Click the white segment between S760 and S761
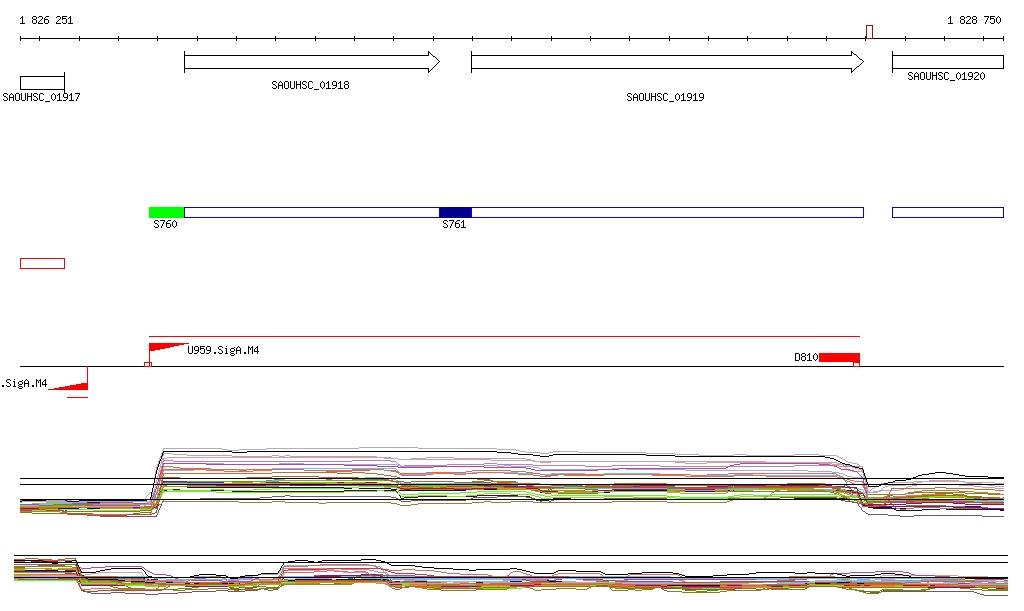Image resolution: width=1024 pixels, height=611 pixels. (311, 212)
